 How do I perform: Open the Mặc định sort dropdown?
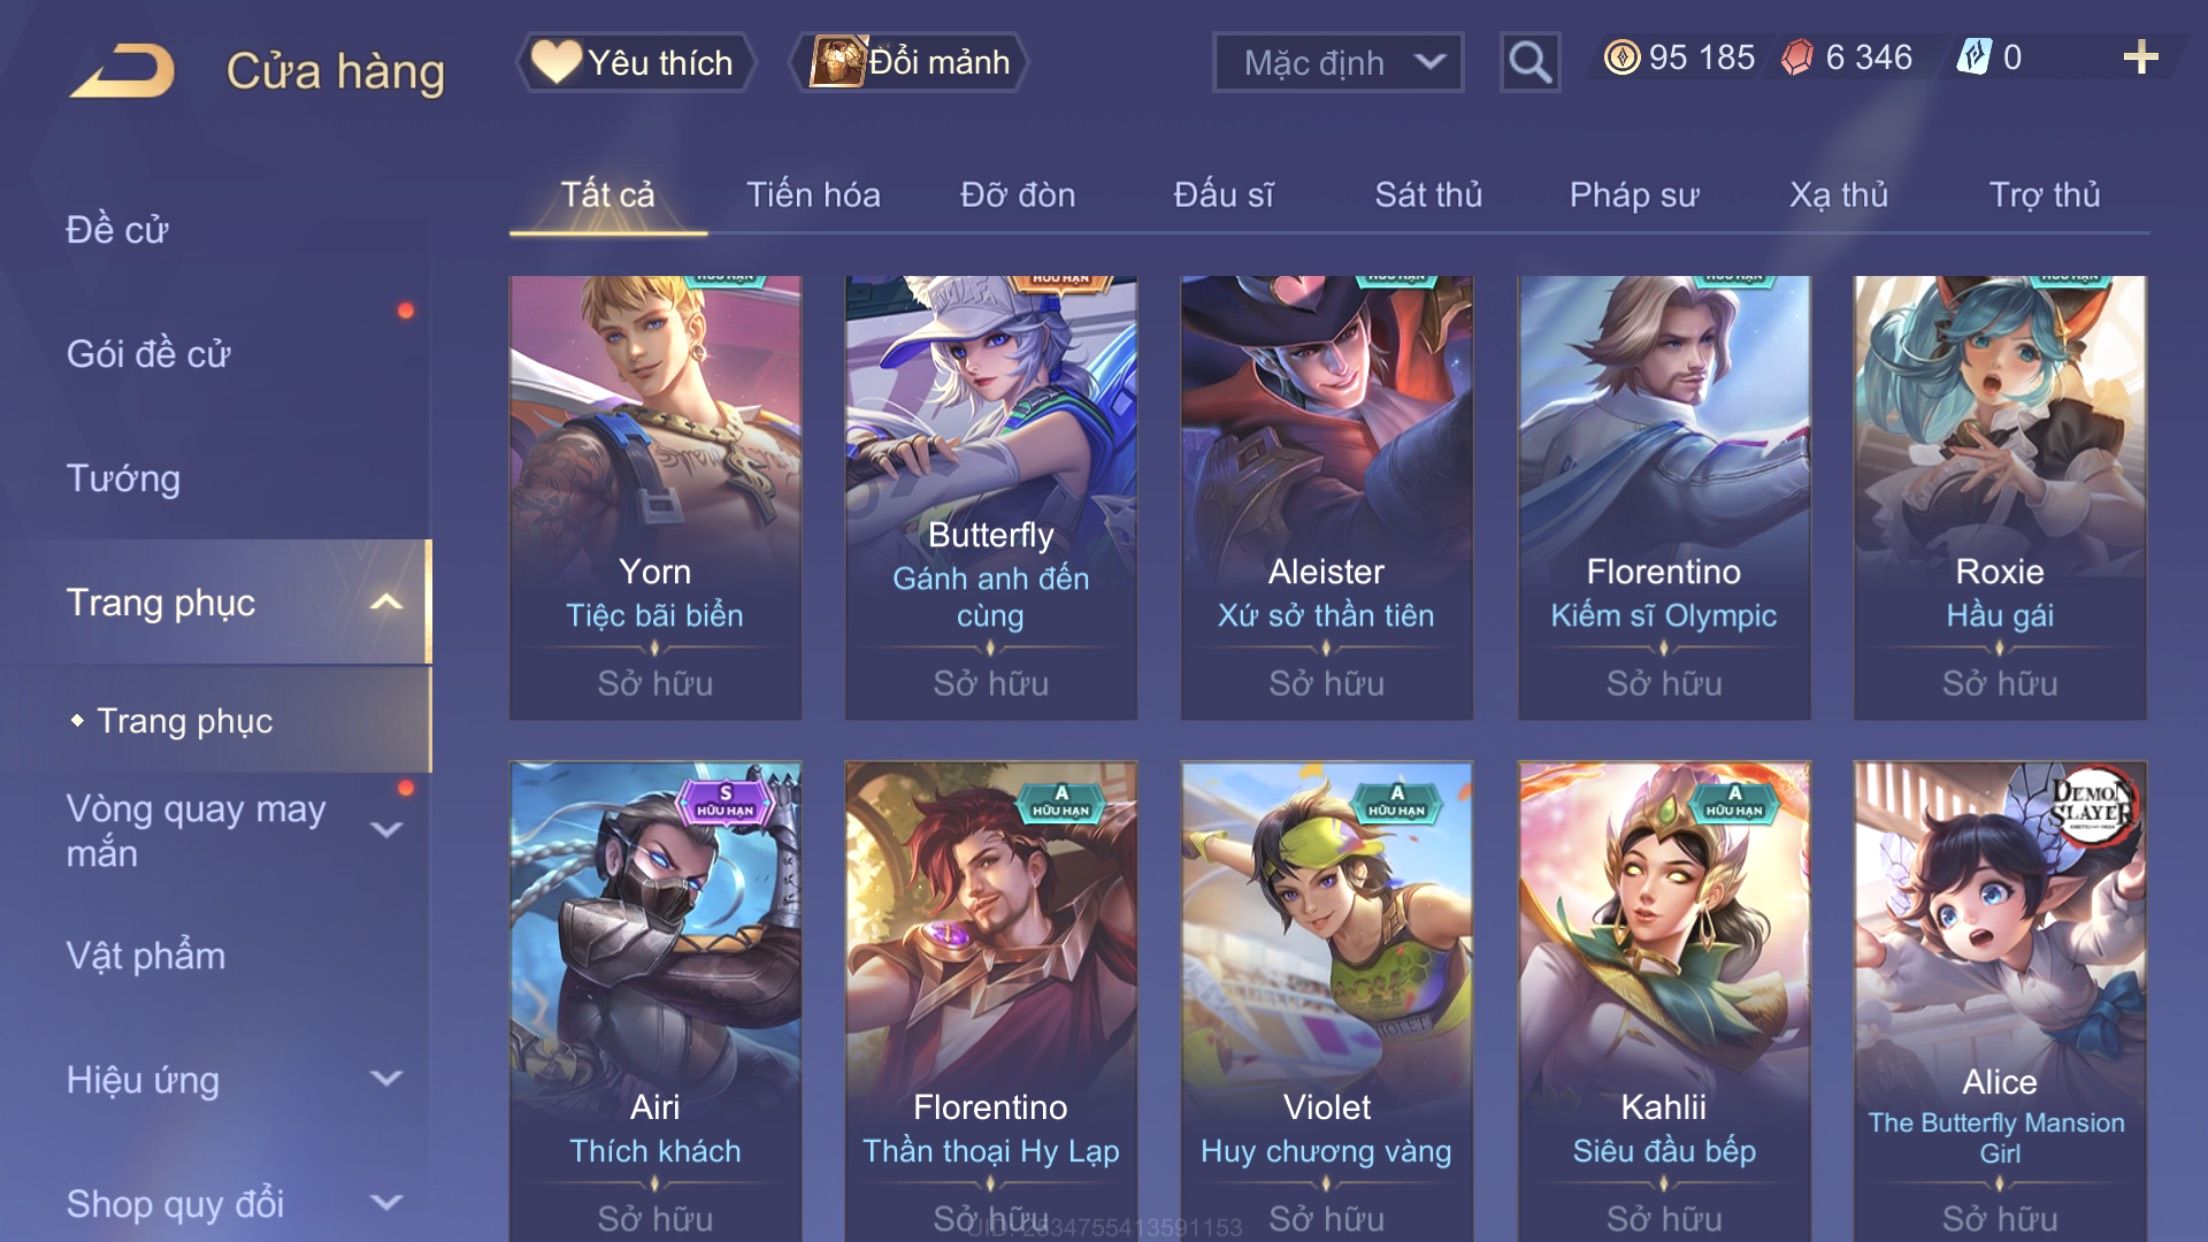click(x=1338, y=62)
